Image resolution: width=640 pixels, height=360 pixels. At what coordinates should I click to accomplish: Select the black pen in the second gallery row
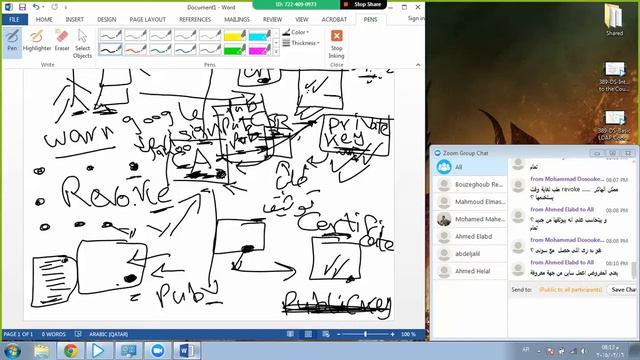pos(111,50)
